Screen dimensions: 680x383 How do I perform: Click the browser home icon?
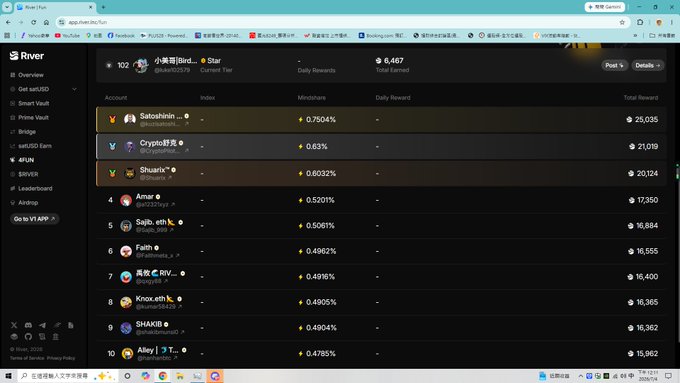[46, 22]
